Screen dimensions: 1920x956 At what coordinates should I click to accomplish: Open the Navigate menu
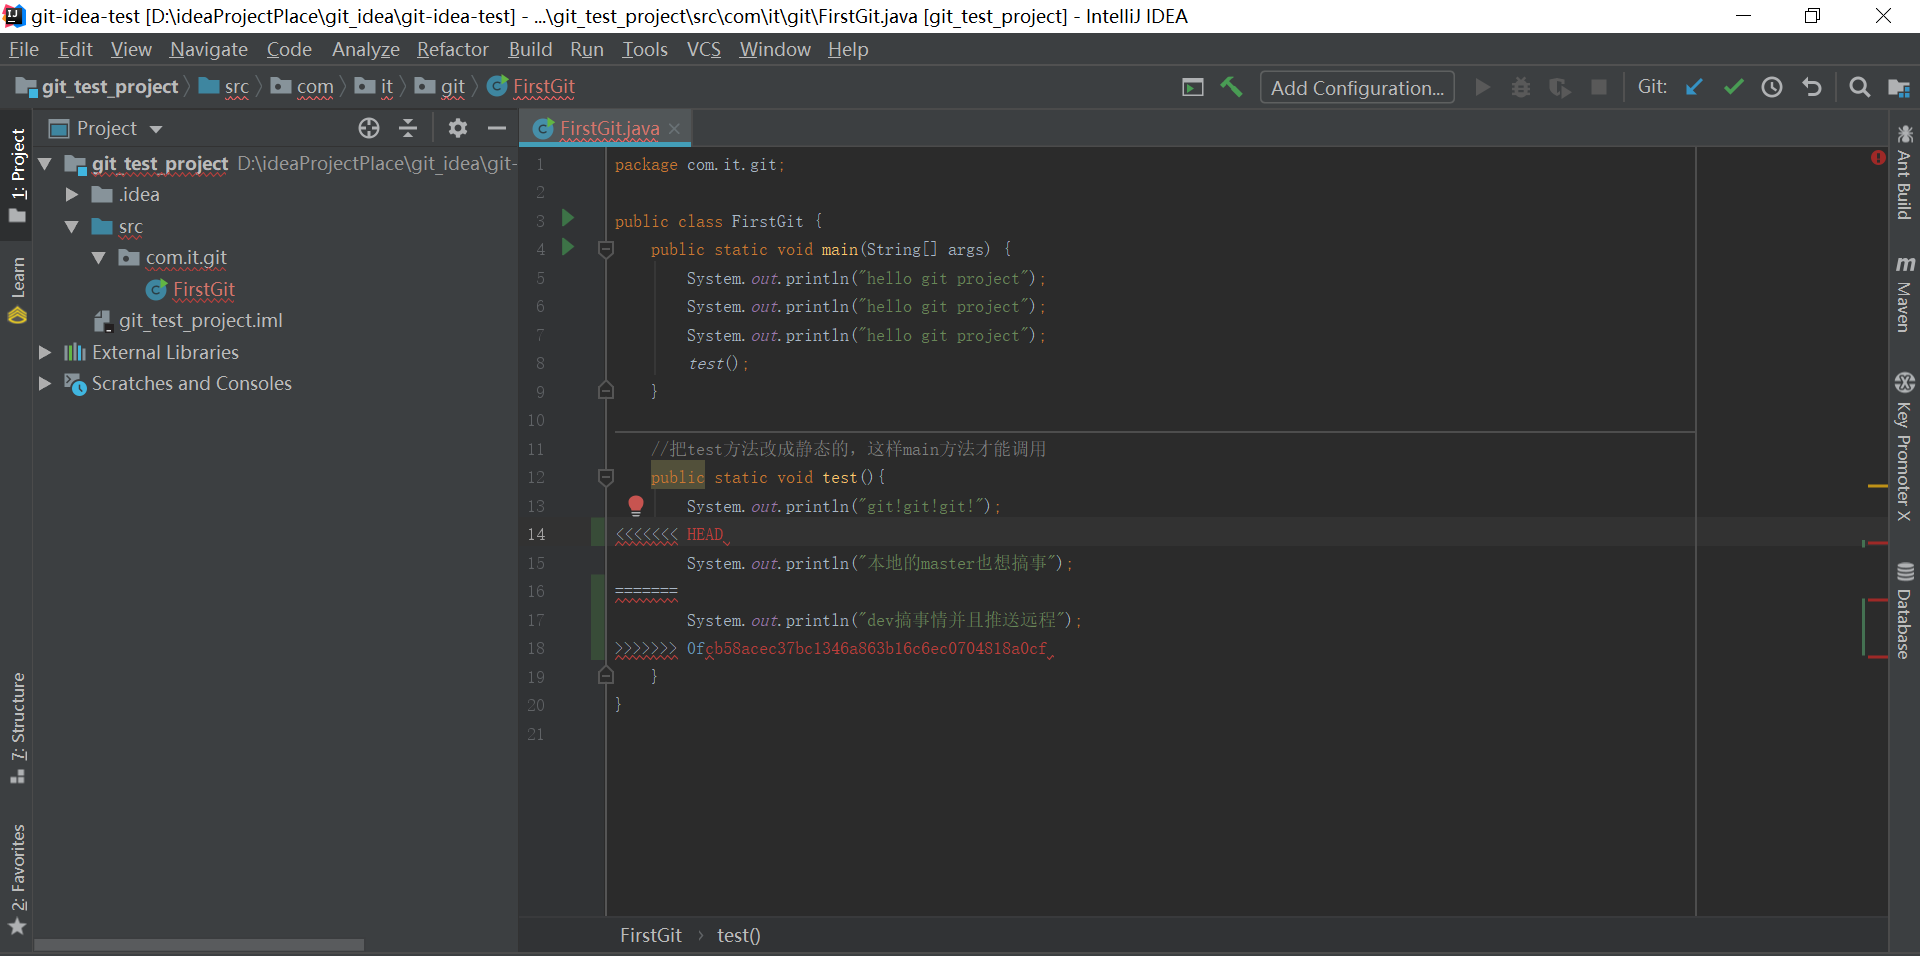tap(209, 49)
